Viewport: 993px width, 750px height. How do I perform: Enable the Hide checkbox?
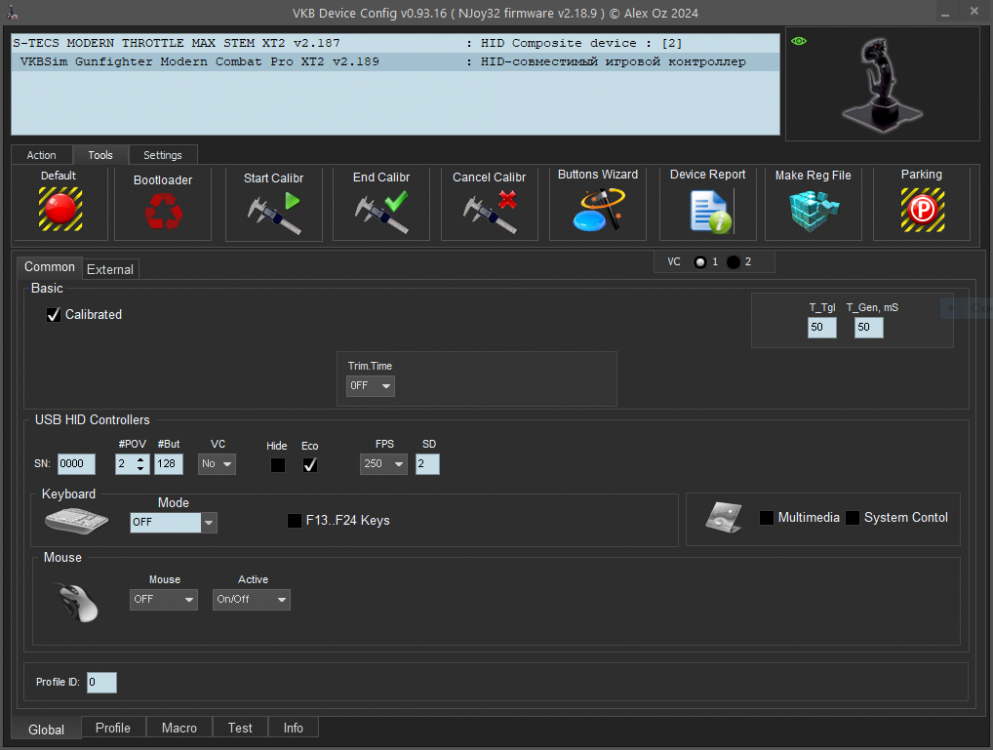[277, 465]
